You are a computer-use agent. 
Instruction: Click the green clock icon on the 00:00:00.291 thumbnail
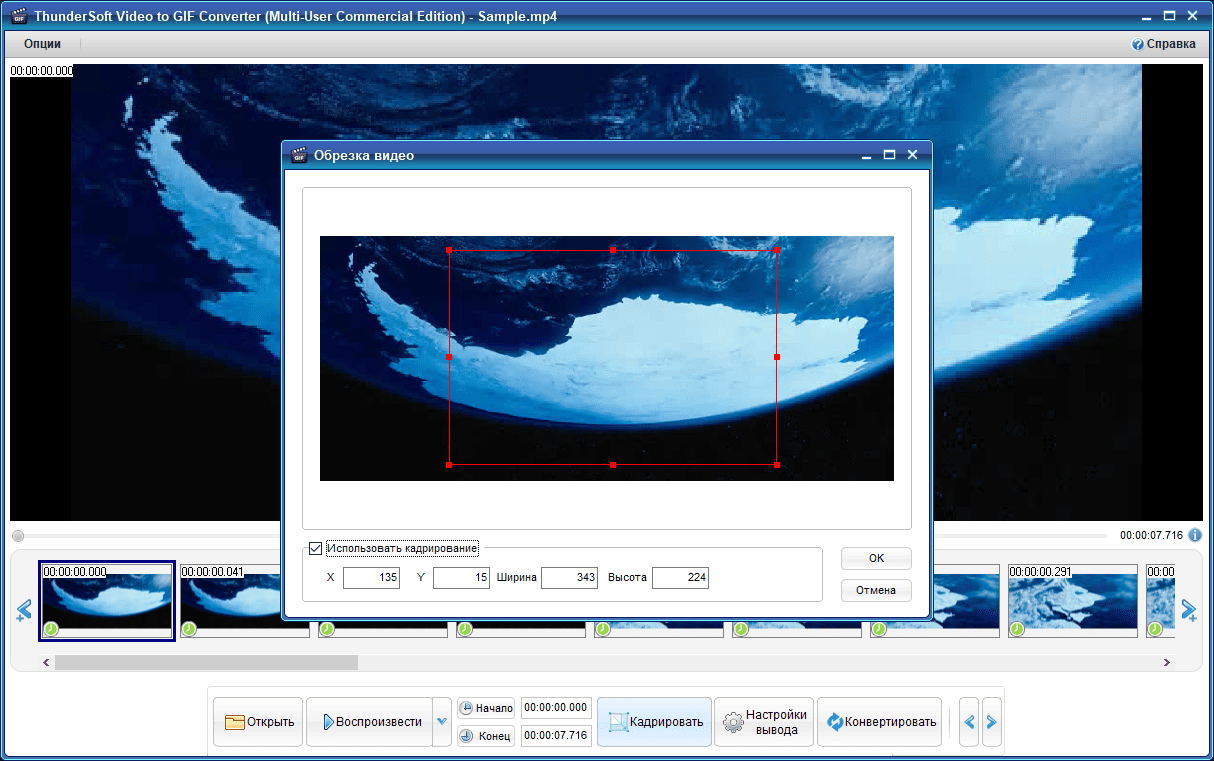(1016, 629)
